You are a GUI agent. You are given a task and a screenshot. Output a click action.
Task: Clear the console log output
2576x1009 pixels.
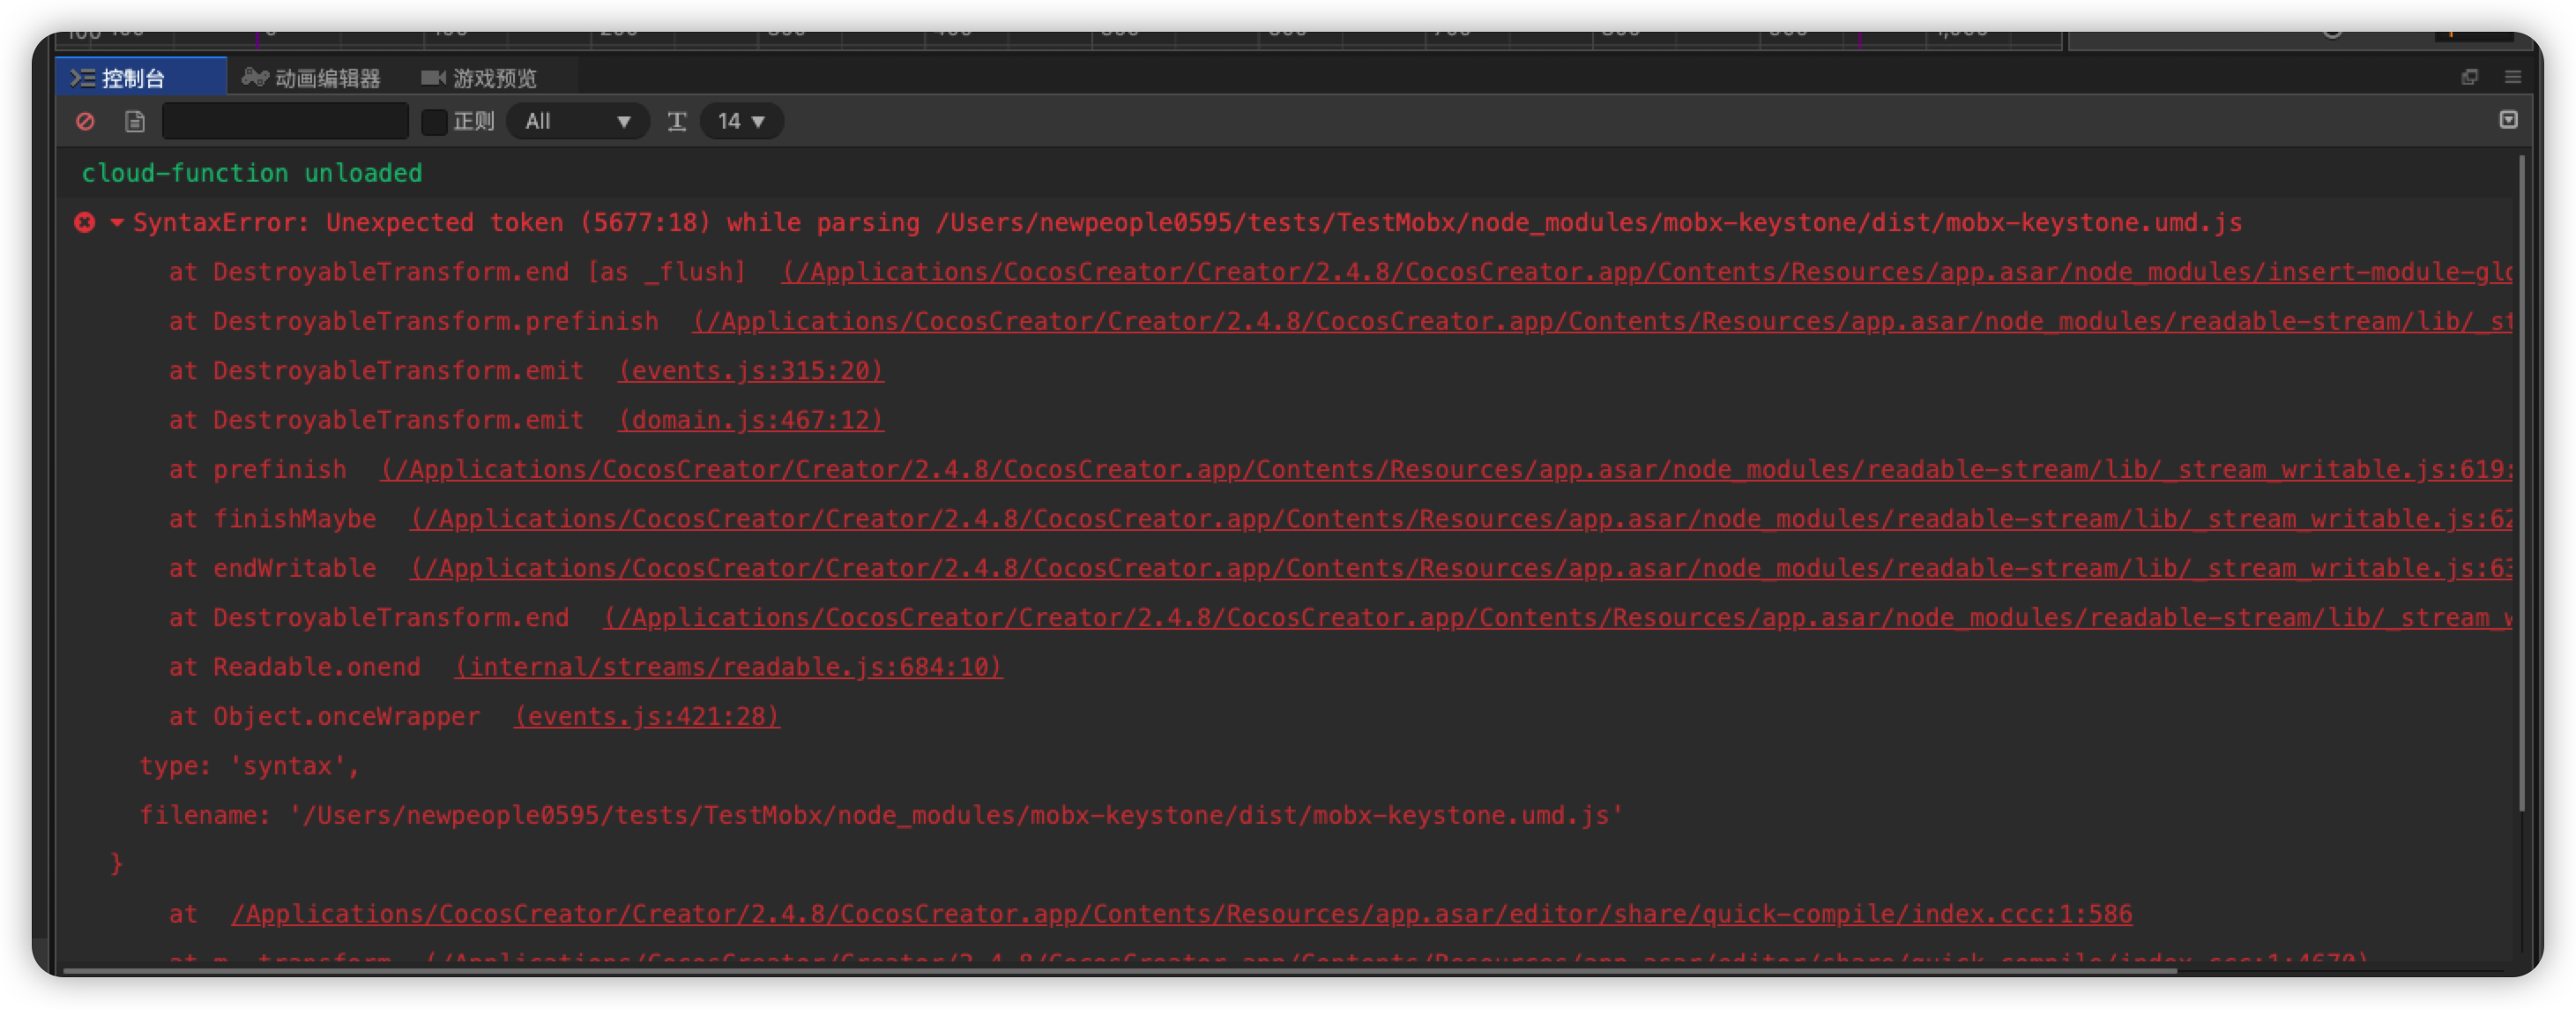point(86,121)
